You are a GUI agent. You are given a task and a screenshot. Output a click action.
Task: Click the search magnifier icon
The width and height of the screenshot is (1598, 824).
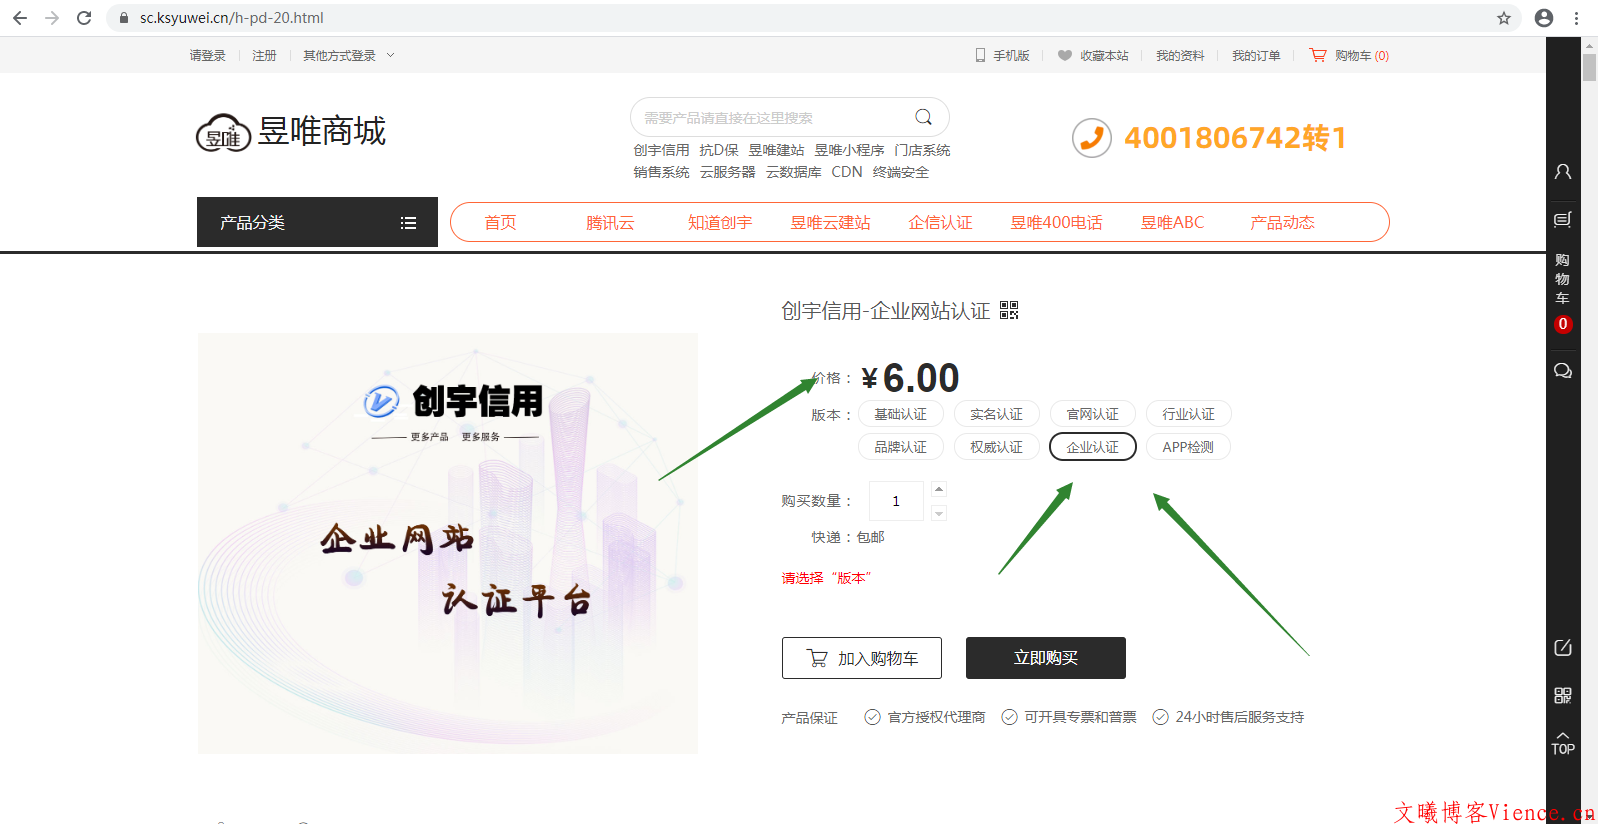(x=923, y=117)
